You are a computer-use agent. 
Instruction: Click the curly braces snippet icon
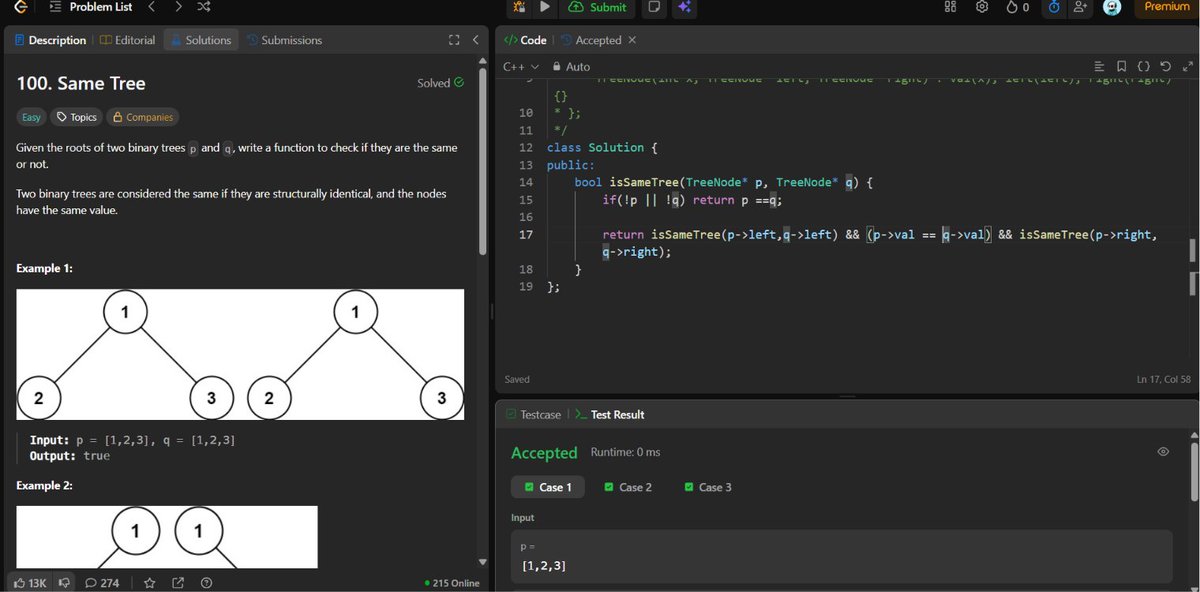(1144, 67)
